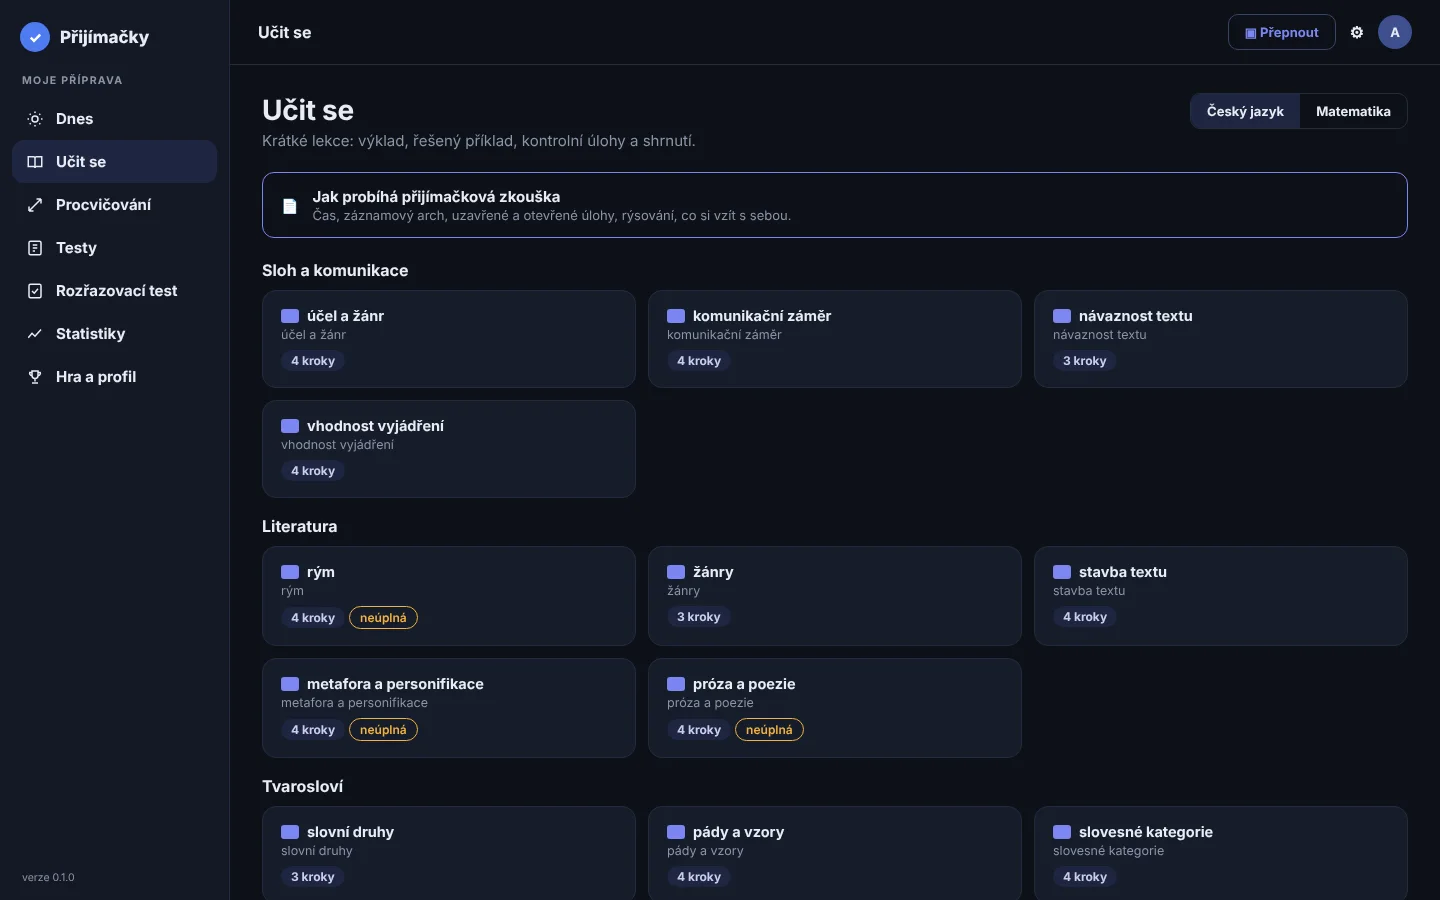Click the verze 0.1.0 label

(x=48, y=877)
